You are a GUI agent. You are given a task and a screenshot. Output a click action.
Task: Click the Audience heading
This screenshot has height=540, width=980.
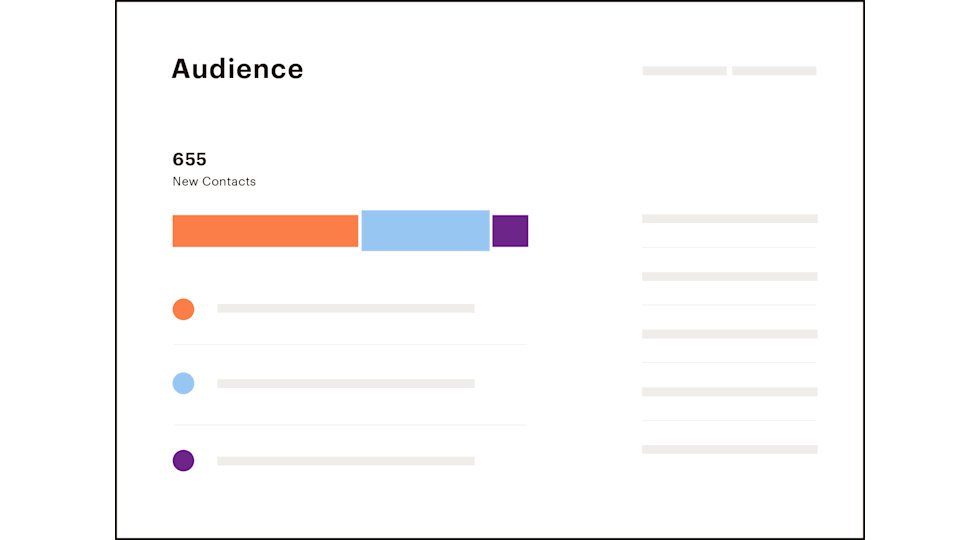237,69
